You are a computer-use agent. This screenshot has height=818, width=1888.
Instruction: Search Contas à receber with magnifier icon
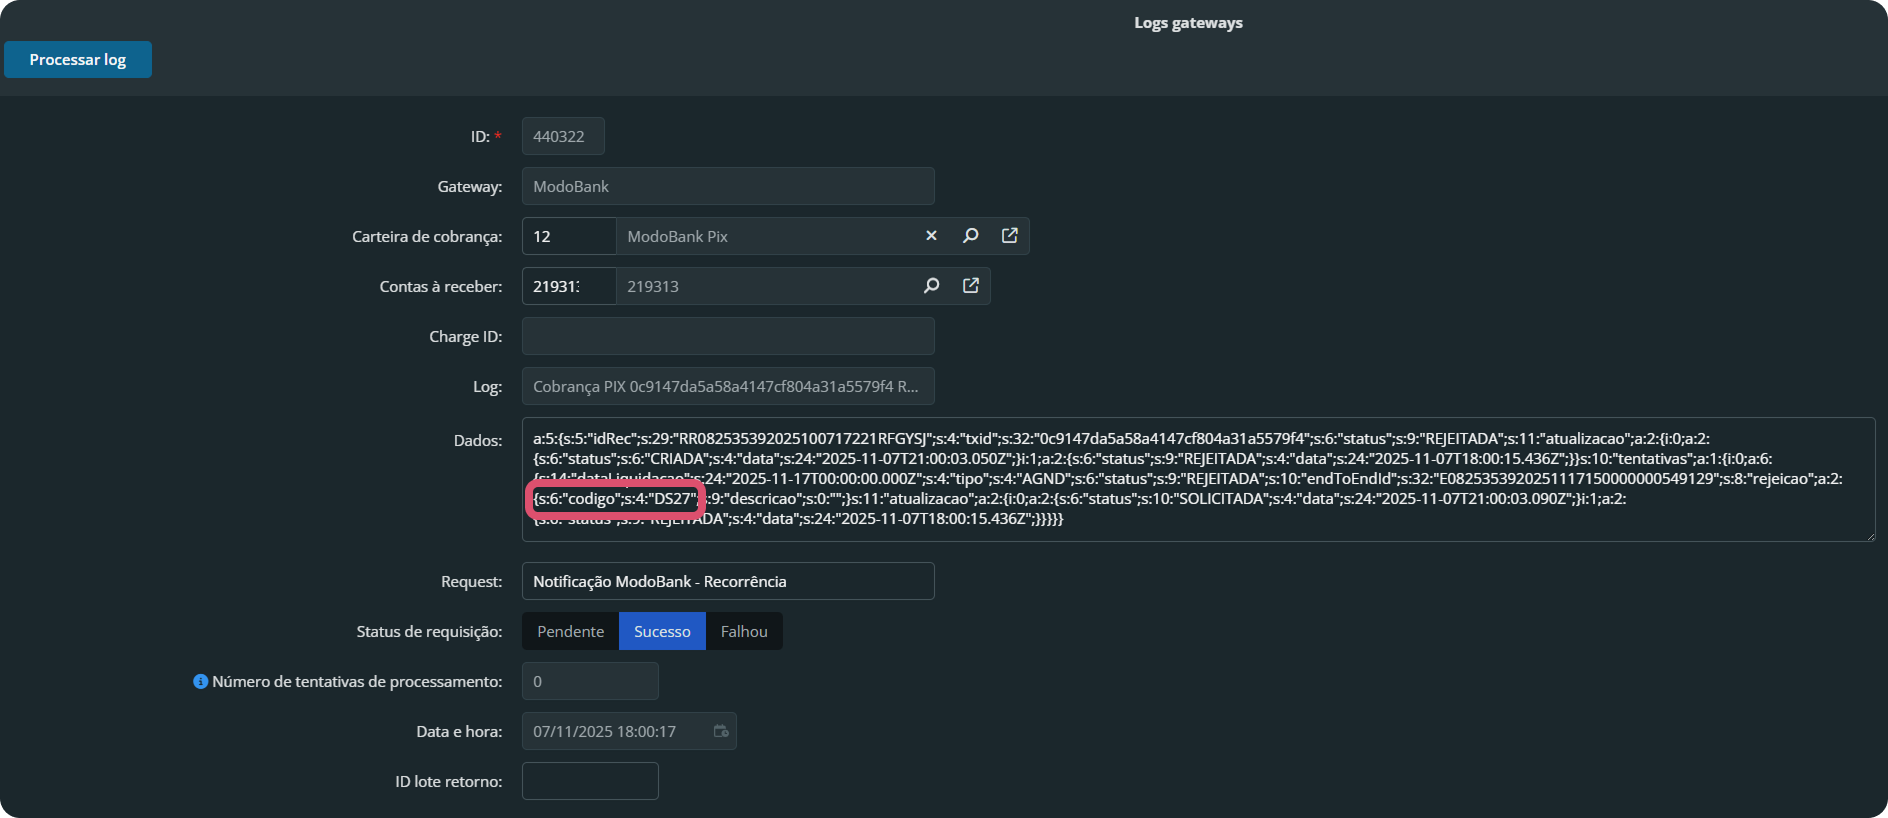pos(931,286)
